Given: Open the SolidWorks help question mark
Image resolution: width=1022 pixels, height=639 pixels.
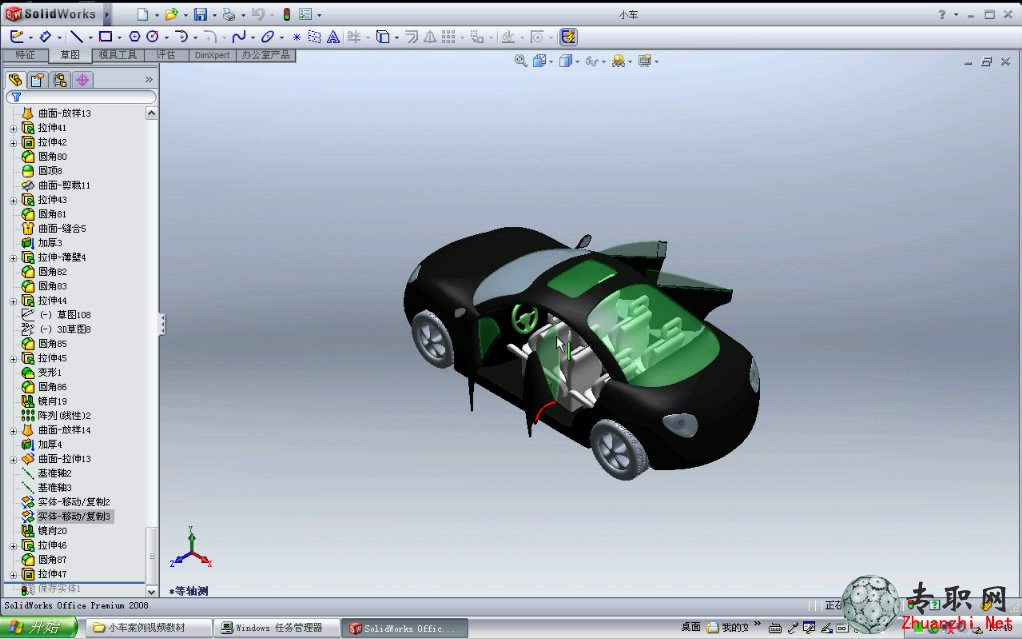Looking at the screenshot, I should 942,14.
